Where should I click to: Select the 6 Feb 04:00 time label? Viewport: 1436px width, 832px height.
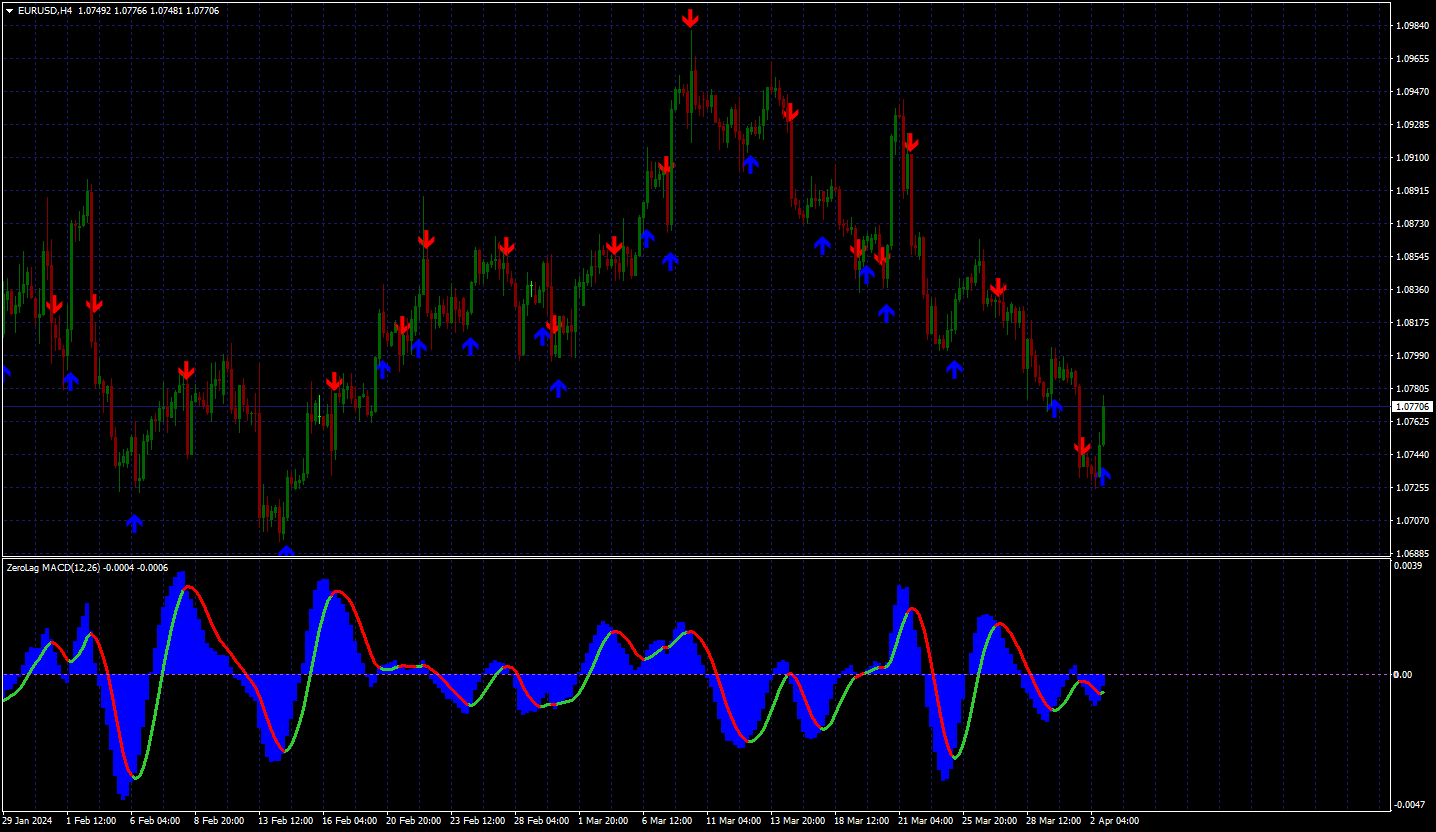pyautogui.click(x=155, y=821)
